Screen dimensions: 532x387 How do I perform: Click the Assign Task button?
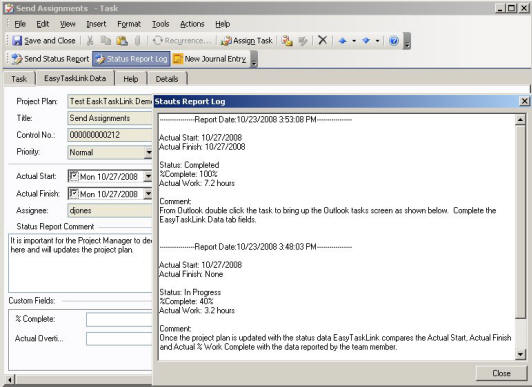pos(247,41)
